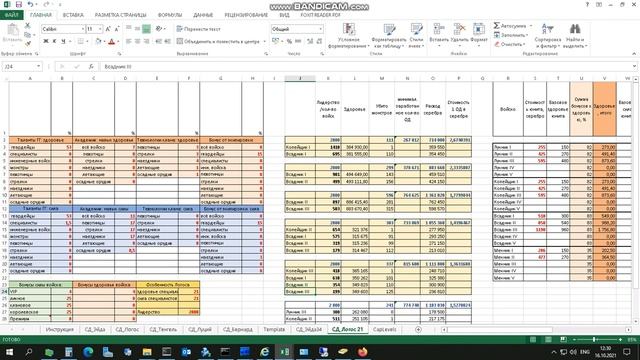Open Windows Start menu on taskbar
Viewport: 640px width, 360px height.
9,352
